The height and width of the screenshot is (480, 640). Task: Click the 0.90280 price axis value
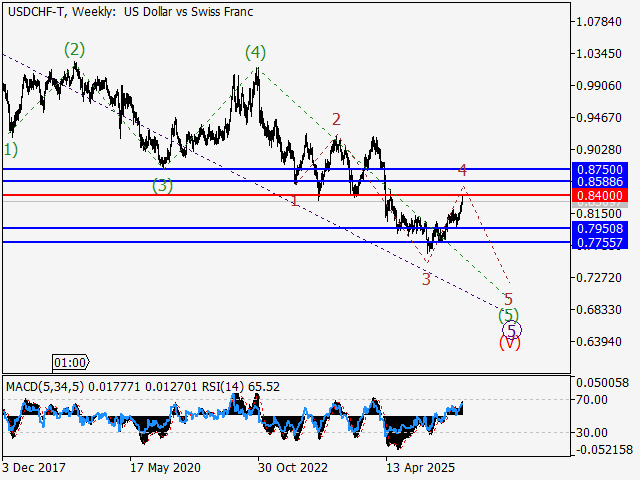point(599,150)
